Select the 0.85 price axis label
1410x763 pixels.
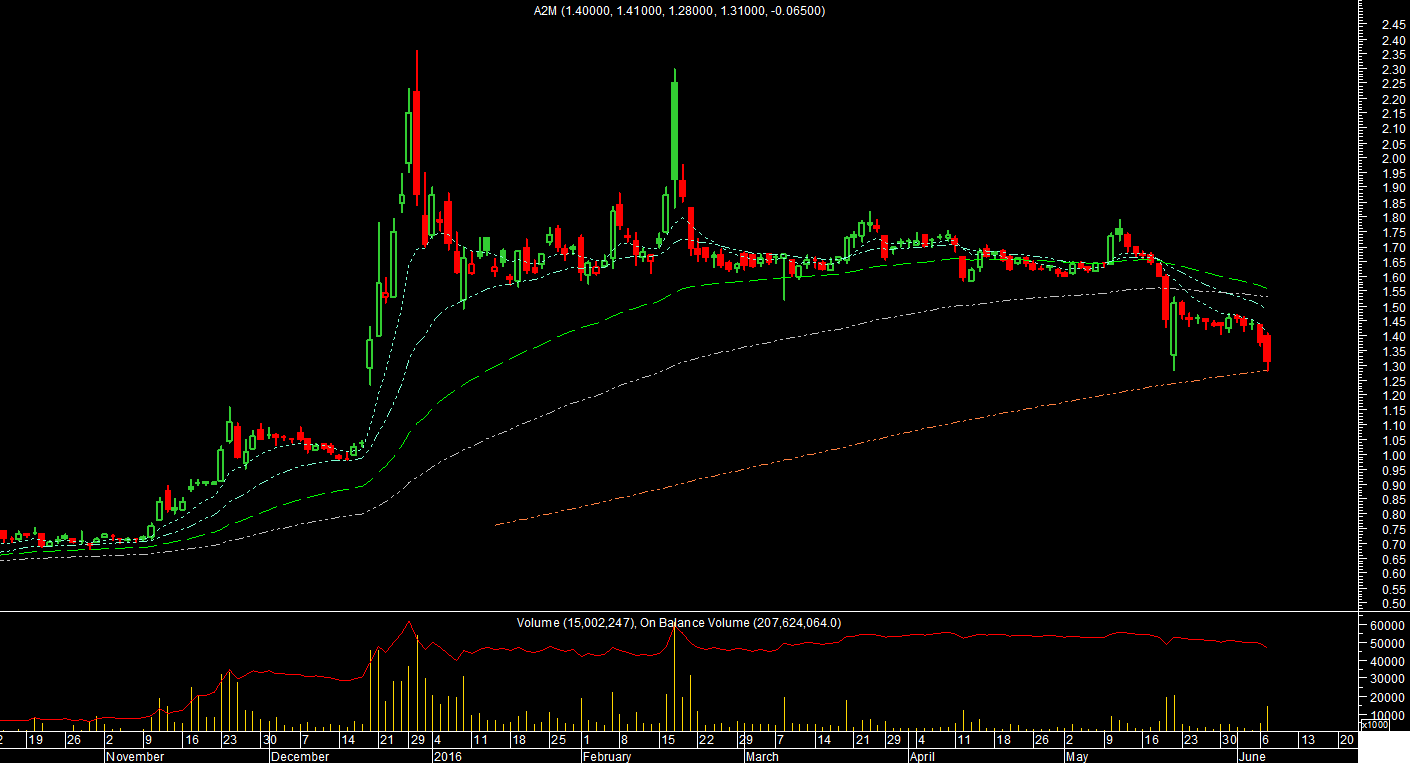1392,500
